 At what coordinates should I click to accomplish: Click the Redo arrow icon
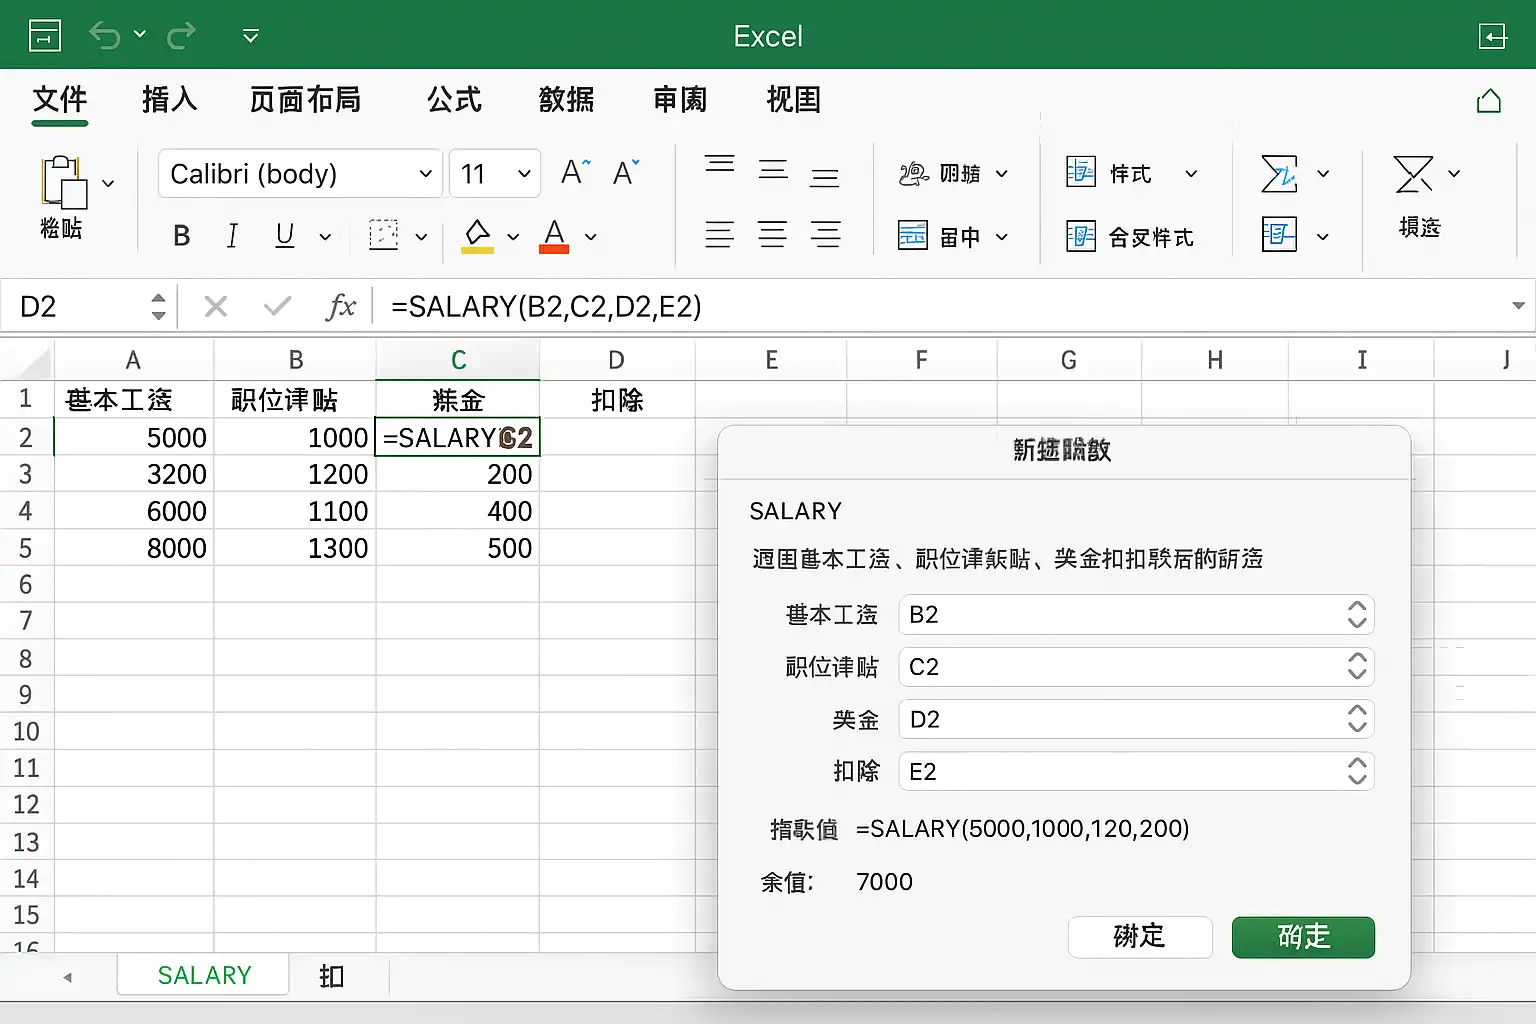pyautogui.click(x=181, y=36)
